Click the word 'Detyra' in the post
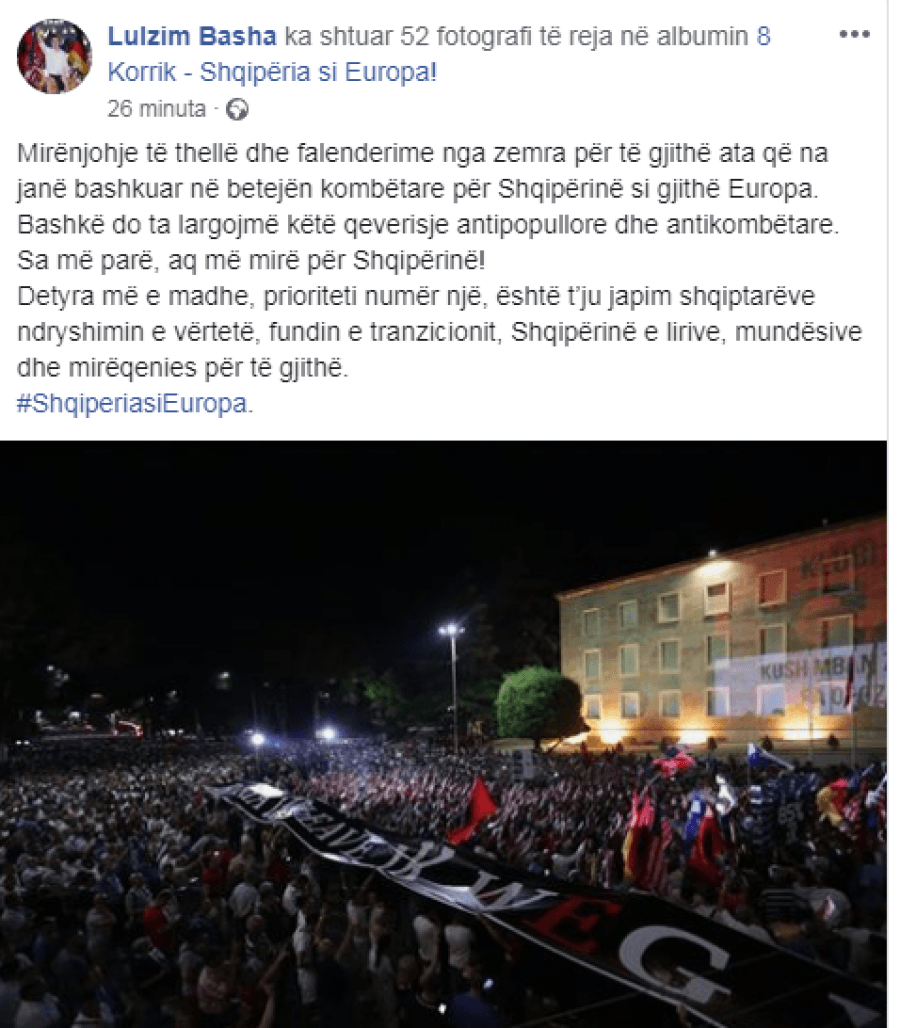 [x=56, y=296]
